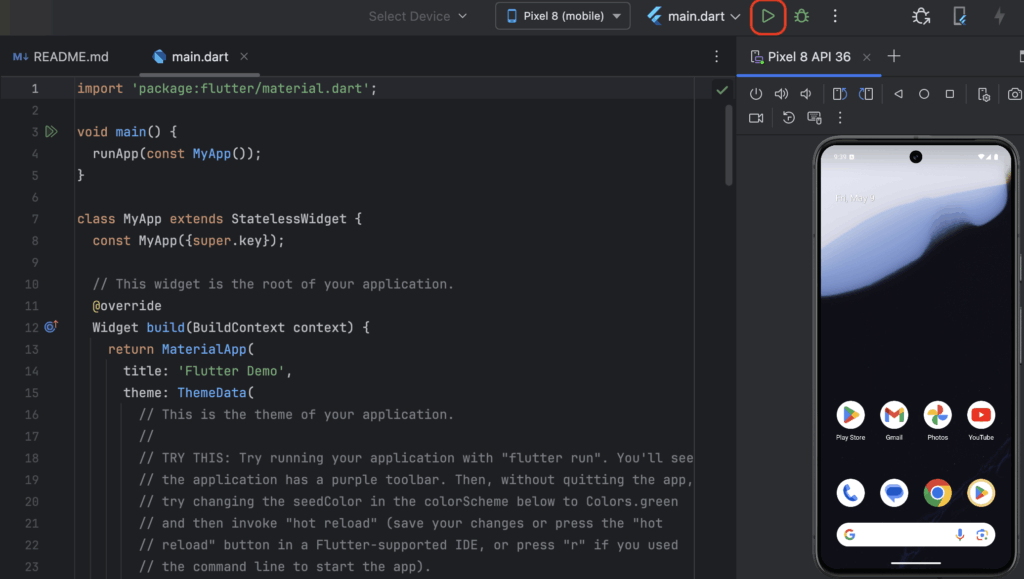This screenshot has height=579, width=1024.
Task: Open emulator toolbar more options three dots
Action: (x=840, y=118)
